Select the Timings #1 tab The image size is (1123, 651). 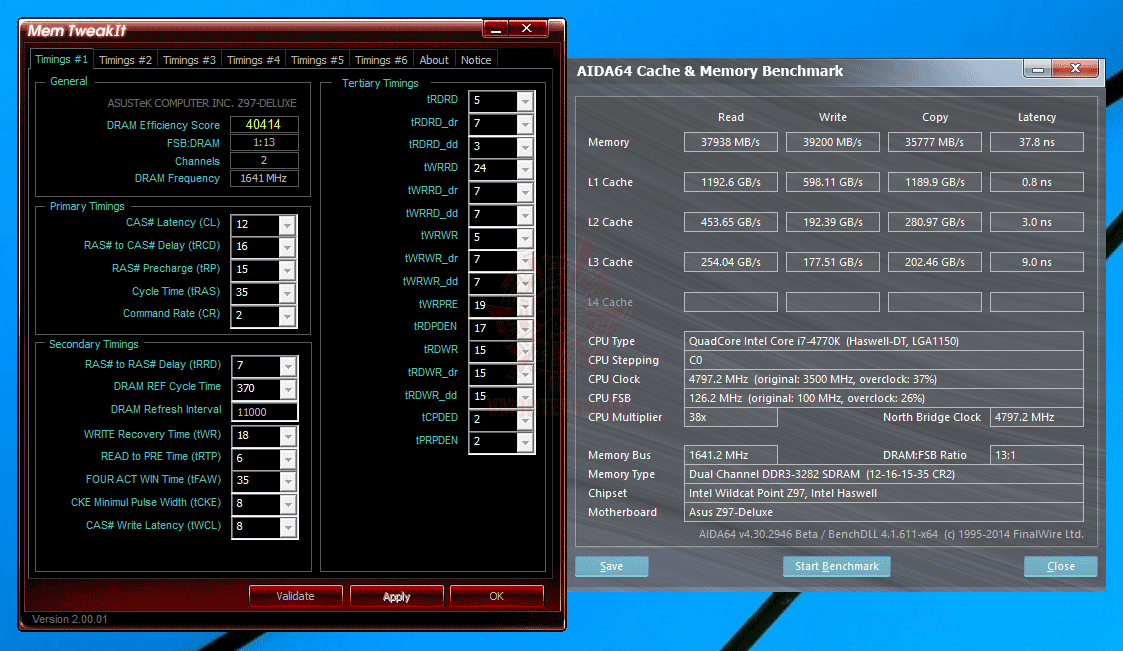62,59
